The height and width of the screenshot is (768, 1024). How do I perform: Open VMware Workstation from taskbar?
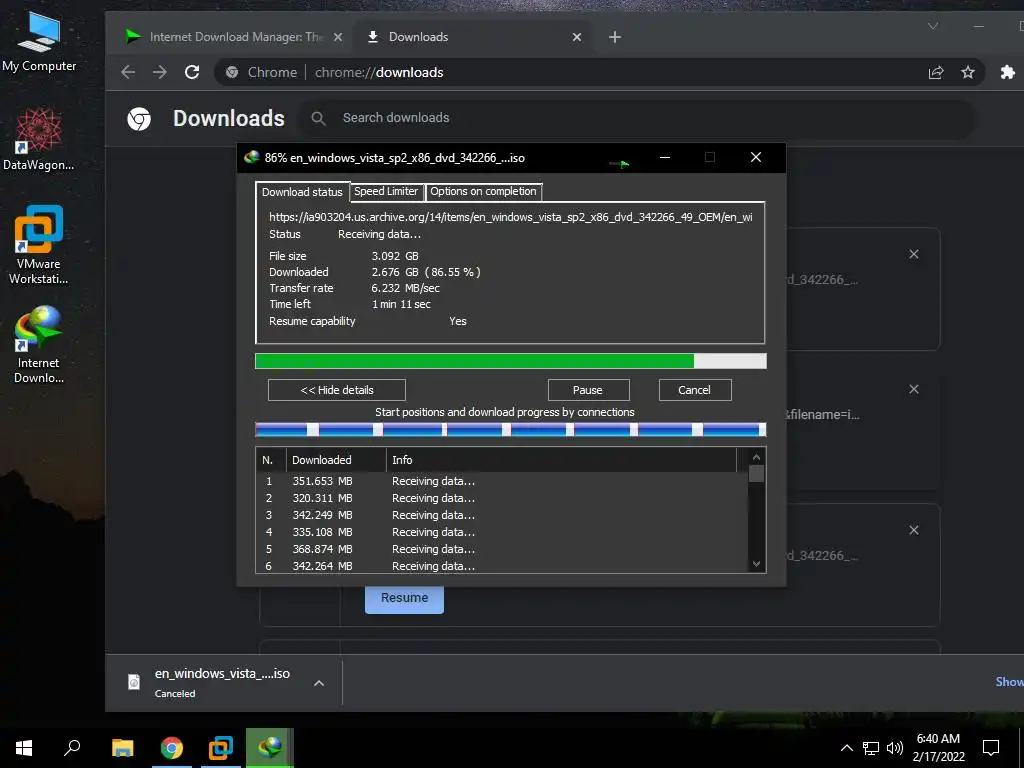(221, 748)
